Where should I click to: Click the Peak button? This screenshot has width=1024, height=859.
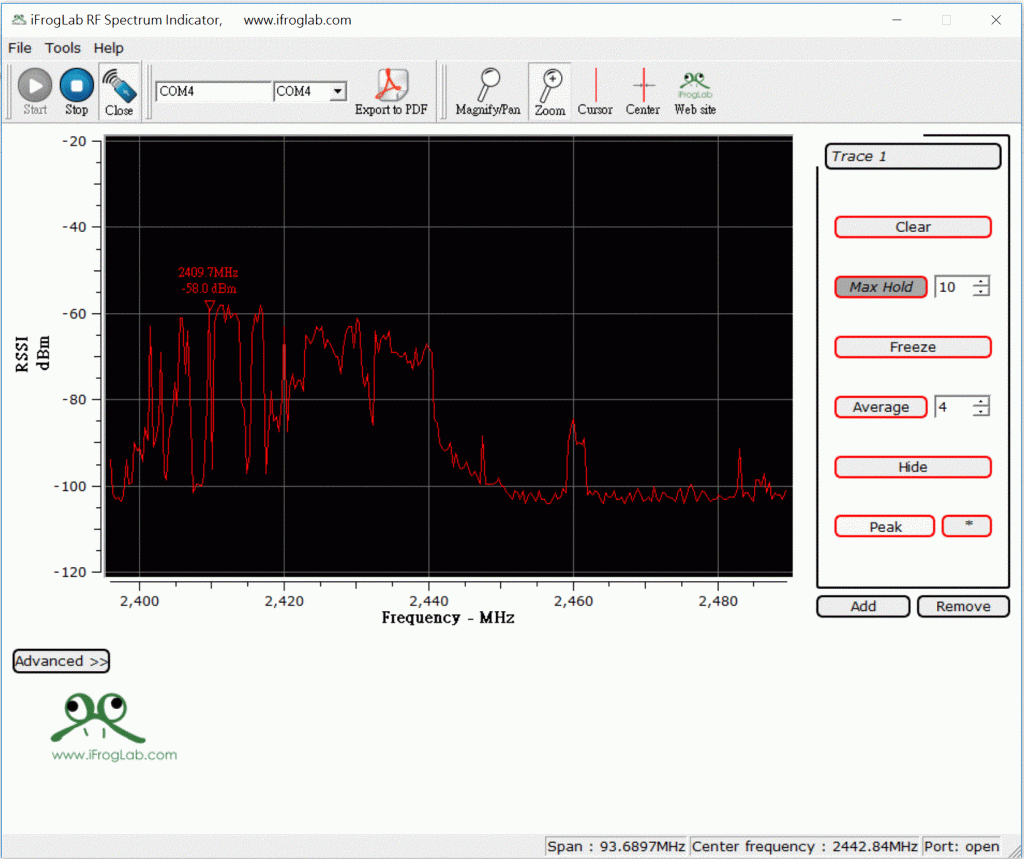pos(884,527)
